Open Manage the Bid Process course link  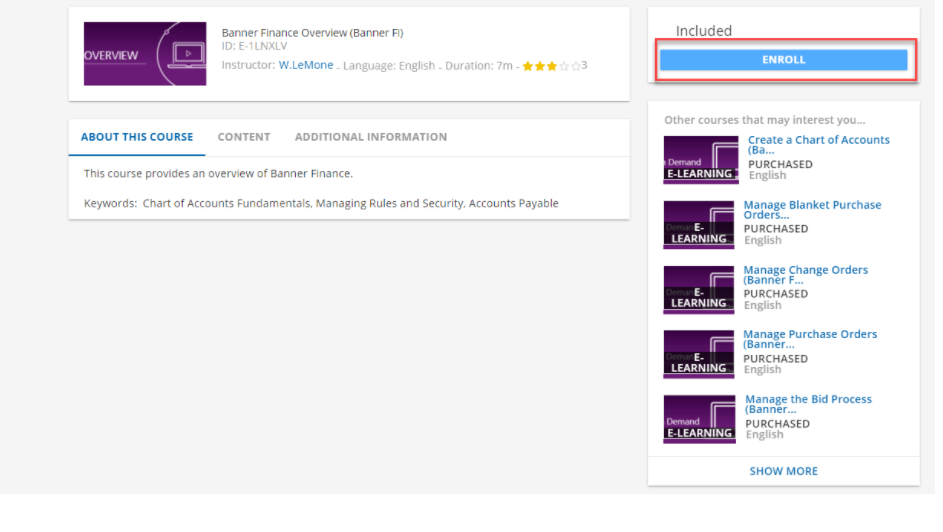(x=808, y=404)
